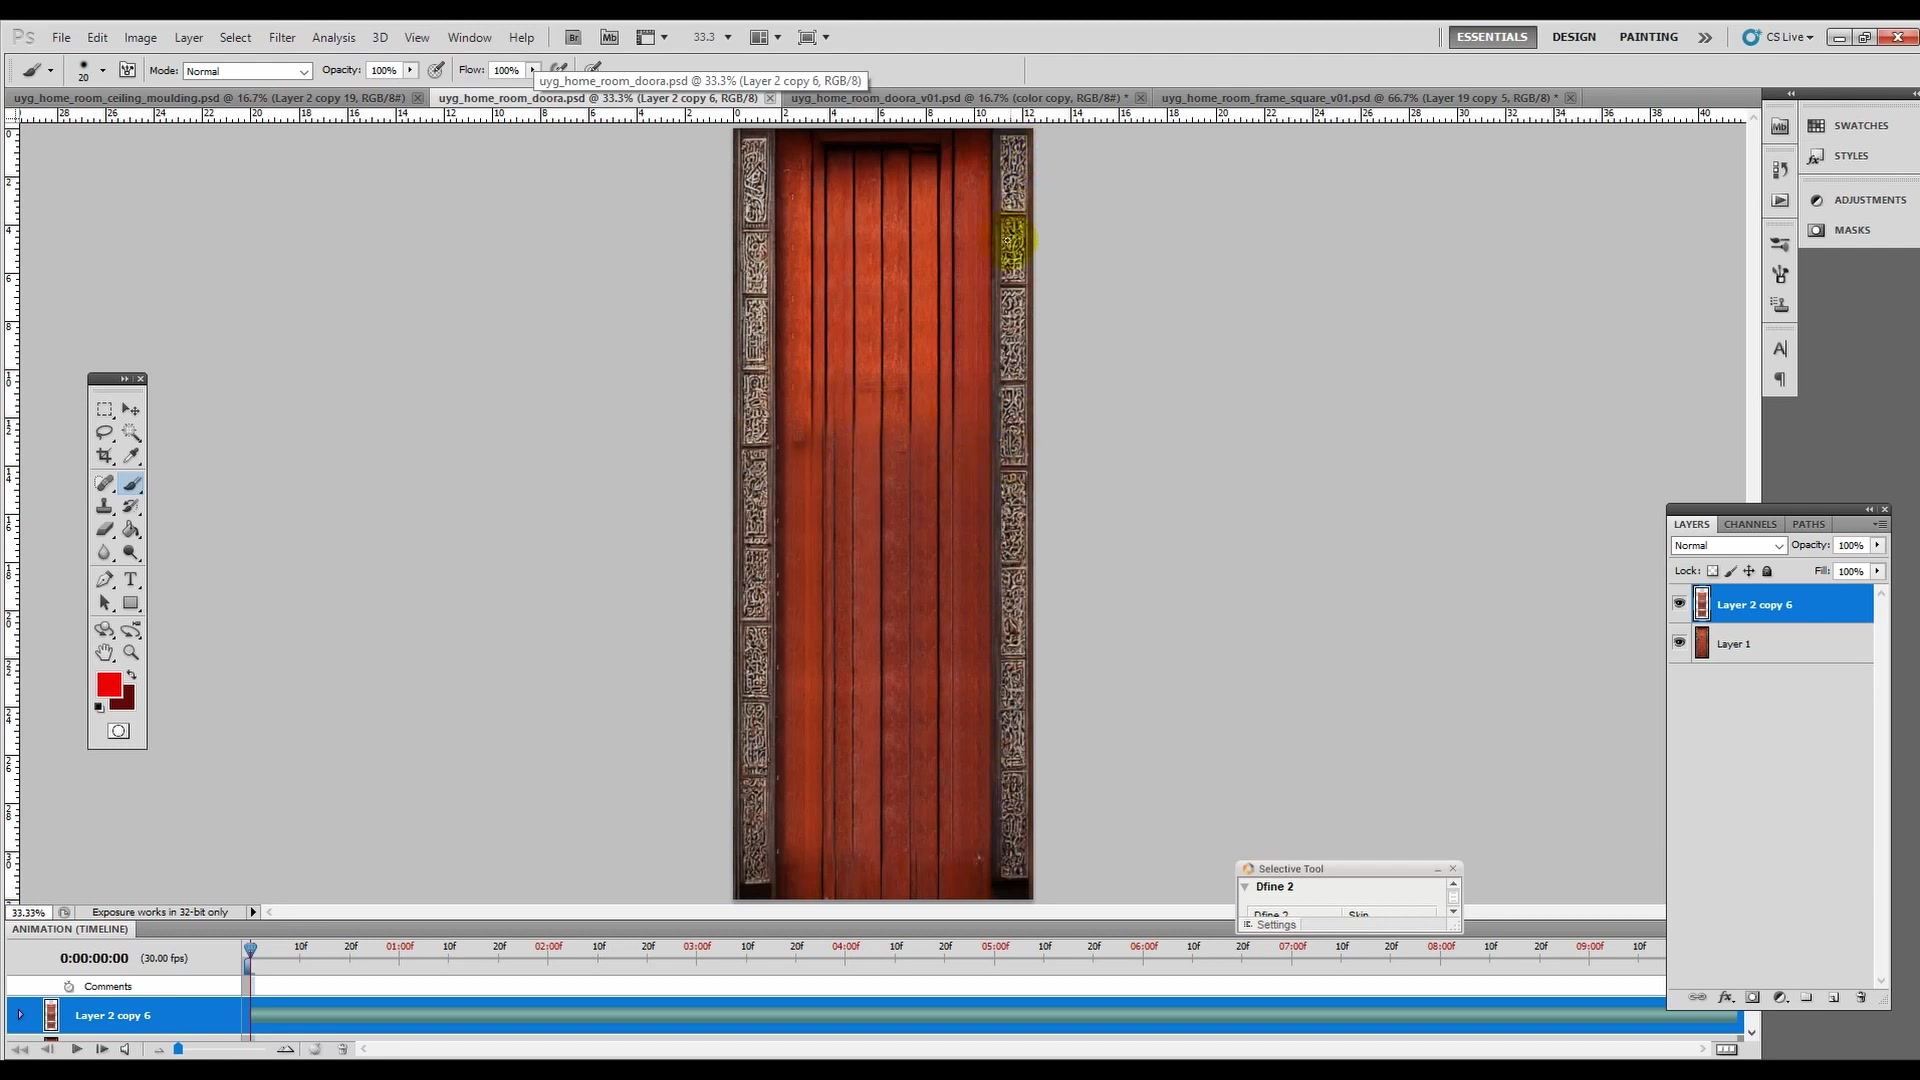Select the Dodge tool
This screenshot has height=1080, width=1920.
(131, 552)
